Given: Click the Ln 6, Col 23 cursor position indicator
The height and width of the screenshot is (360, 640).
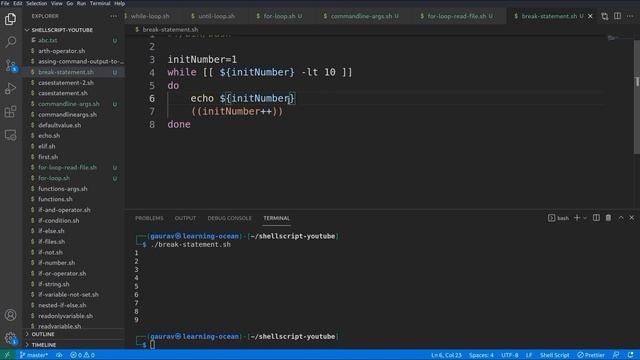Looking at the screenshot, I should 446,355.
